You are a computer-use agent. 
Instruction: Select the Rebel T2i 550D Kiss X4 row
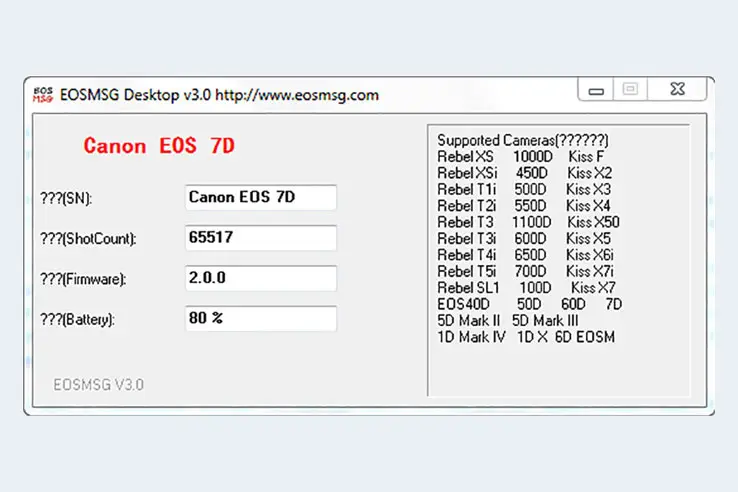(x=524, y=206)
